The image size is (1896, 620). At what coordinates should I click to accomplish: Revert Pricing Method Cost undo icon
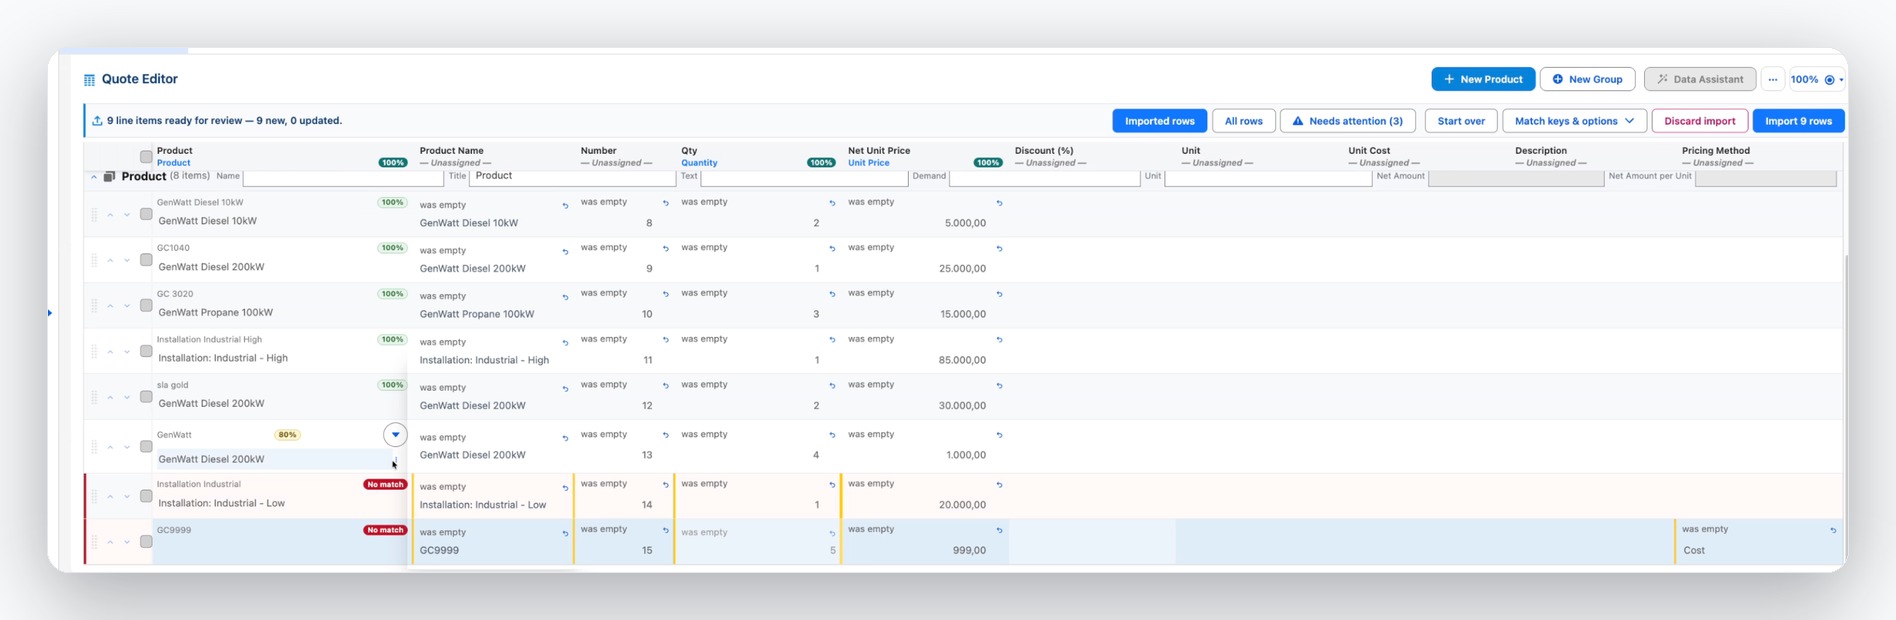tap(1833, 531)
